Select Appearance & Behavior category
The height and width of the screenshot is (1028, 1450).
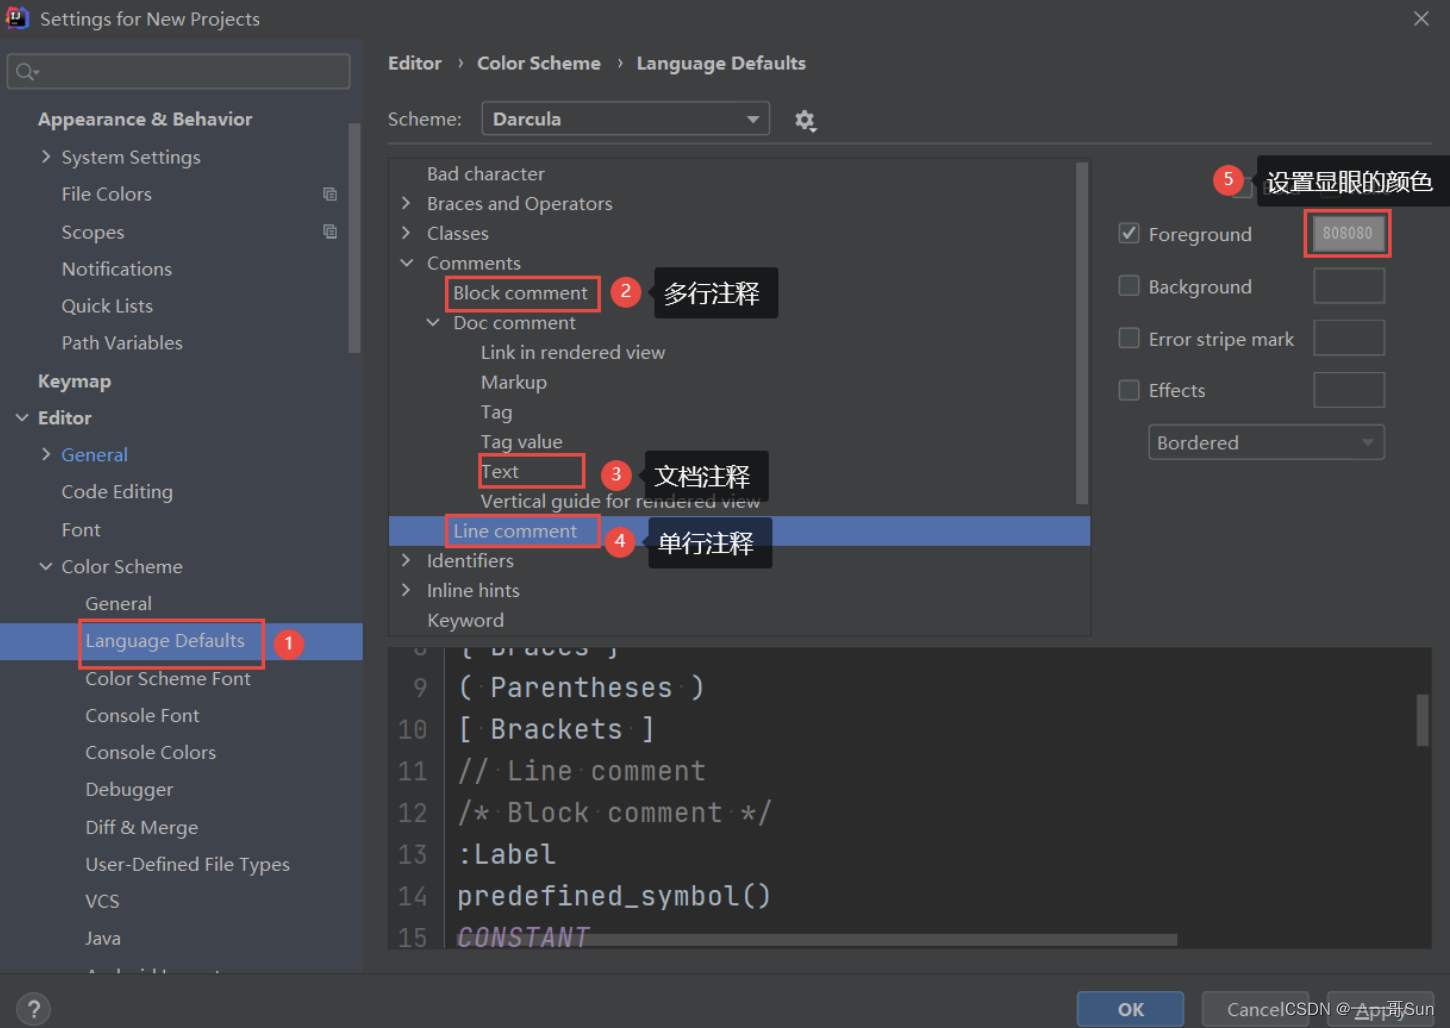145,119
